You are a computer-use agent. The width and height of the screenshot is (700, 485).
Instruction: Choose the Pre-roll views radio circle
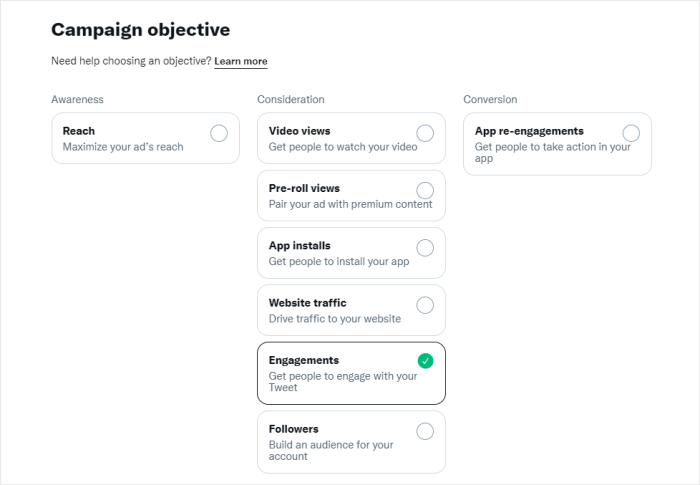click(x=425, y=190)
